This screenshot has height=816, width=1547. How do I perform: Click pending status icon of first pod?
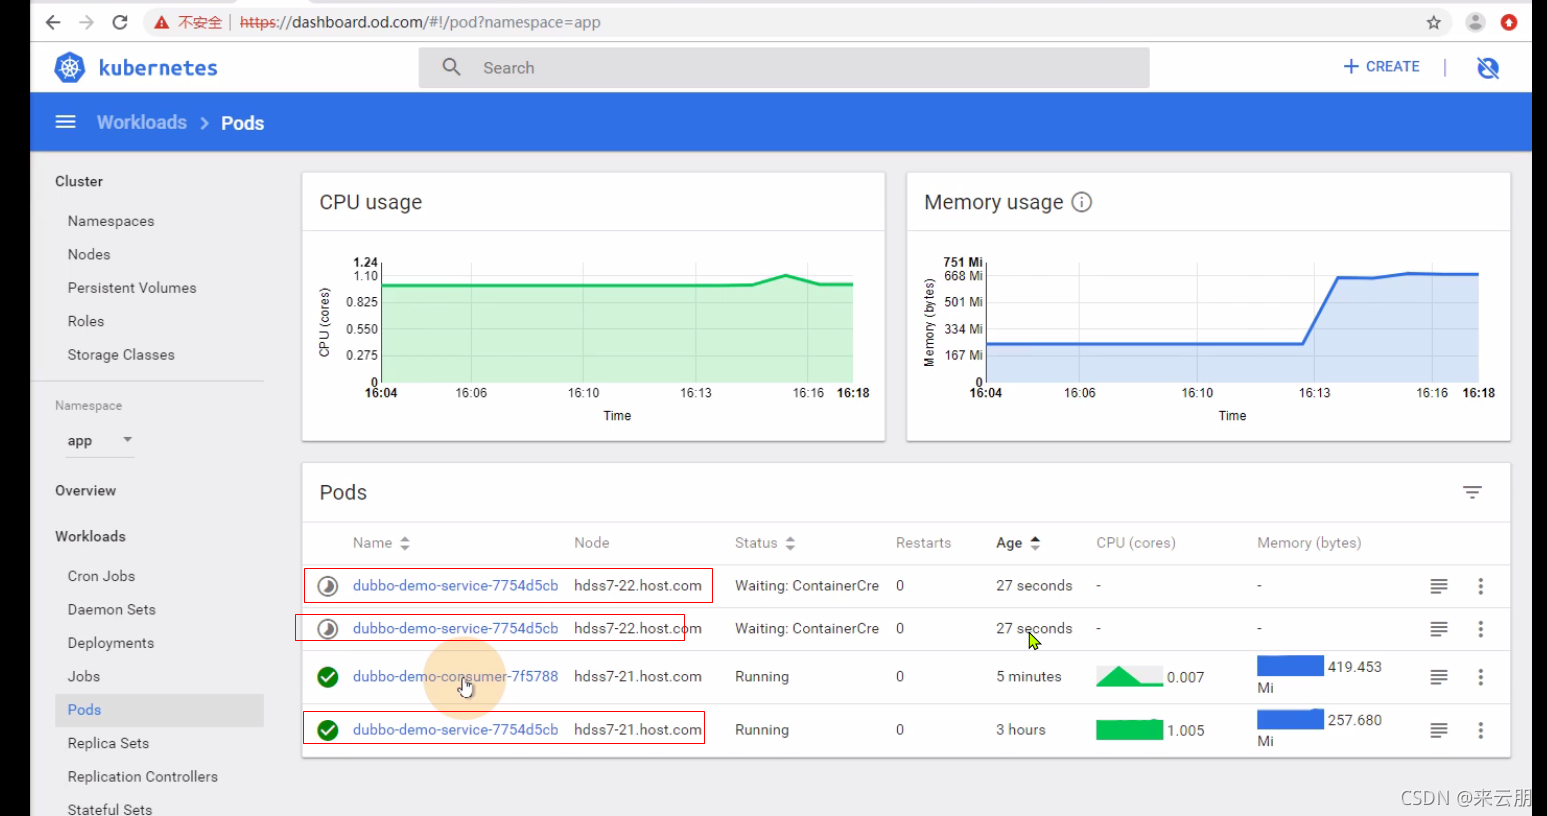click(x=328, y=586)
